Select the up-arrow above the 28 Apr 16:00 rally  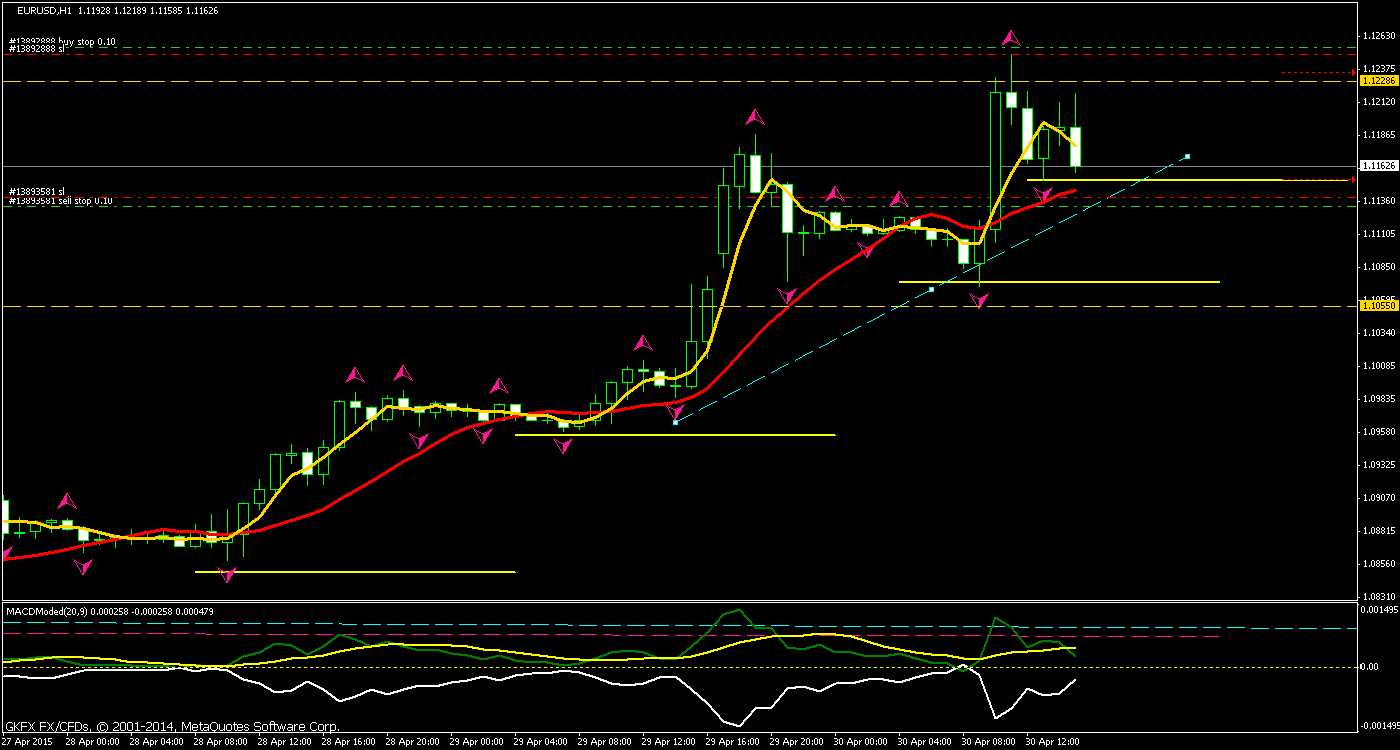tap(355, 374)
